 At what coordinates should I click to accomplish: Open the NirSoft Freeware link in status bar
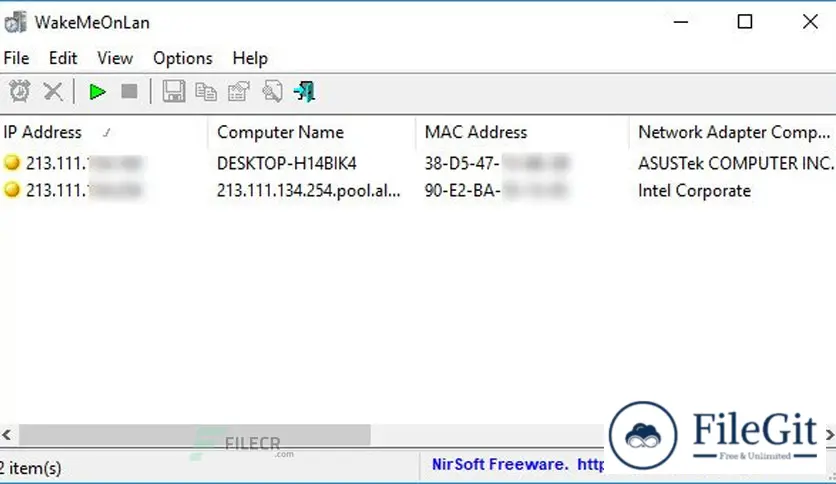(518, 464)
